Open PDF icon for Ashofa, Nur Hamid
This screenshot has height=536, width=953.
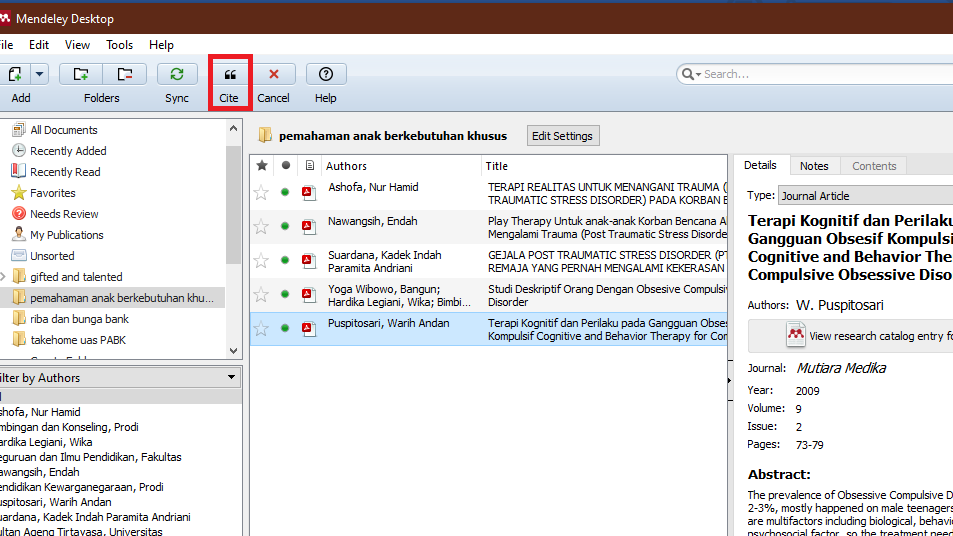(x=309, y=193)
